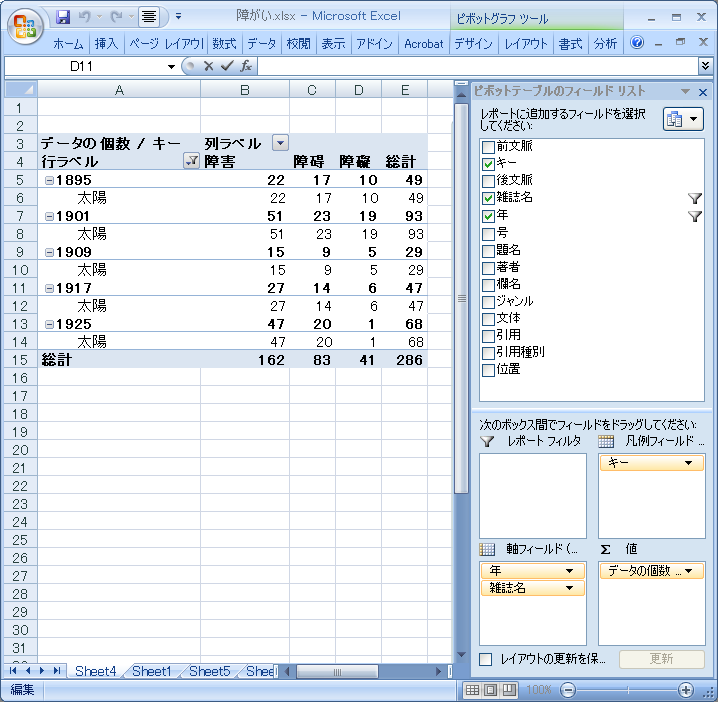Click the Office button
This screenshot has width=718, height=702.
pos(25,24)
